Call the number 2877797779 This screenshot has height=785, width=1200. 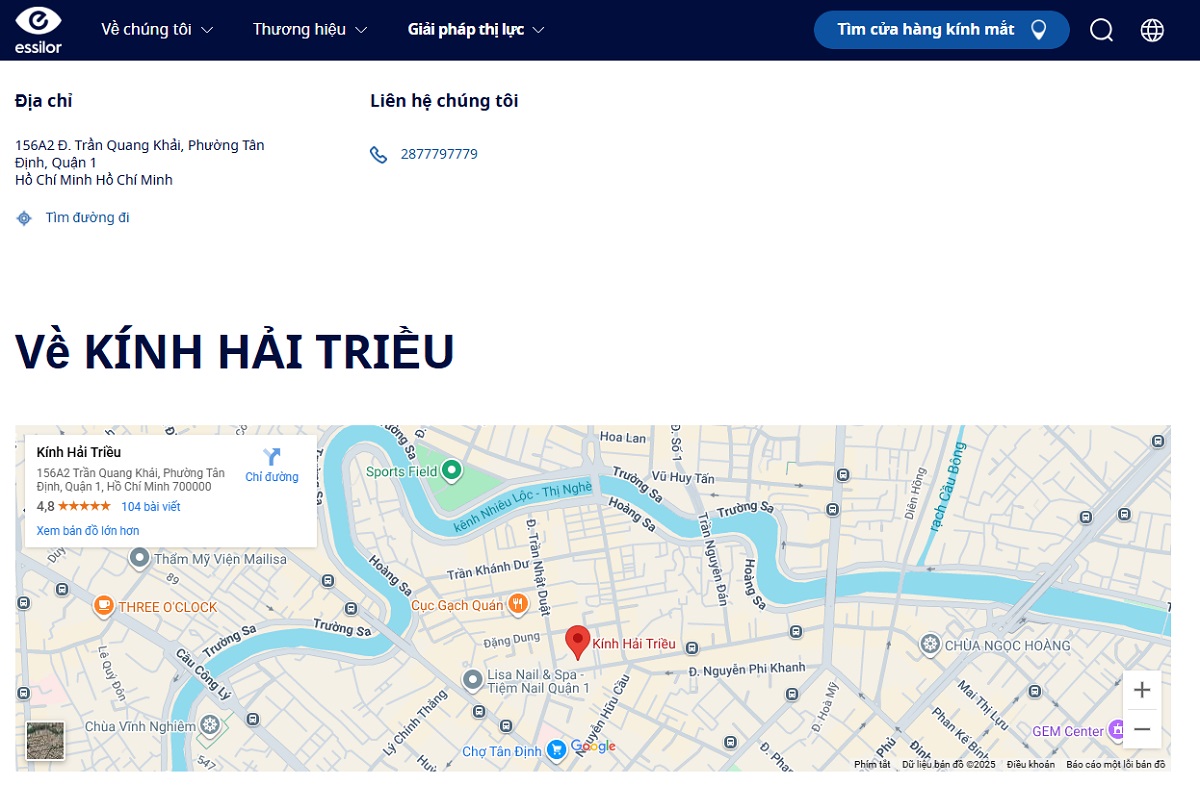439,154
